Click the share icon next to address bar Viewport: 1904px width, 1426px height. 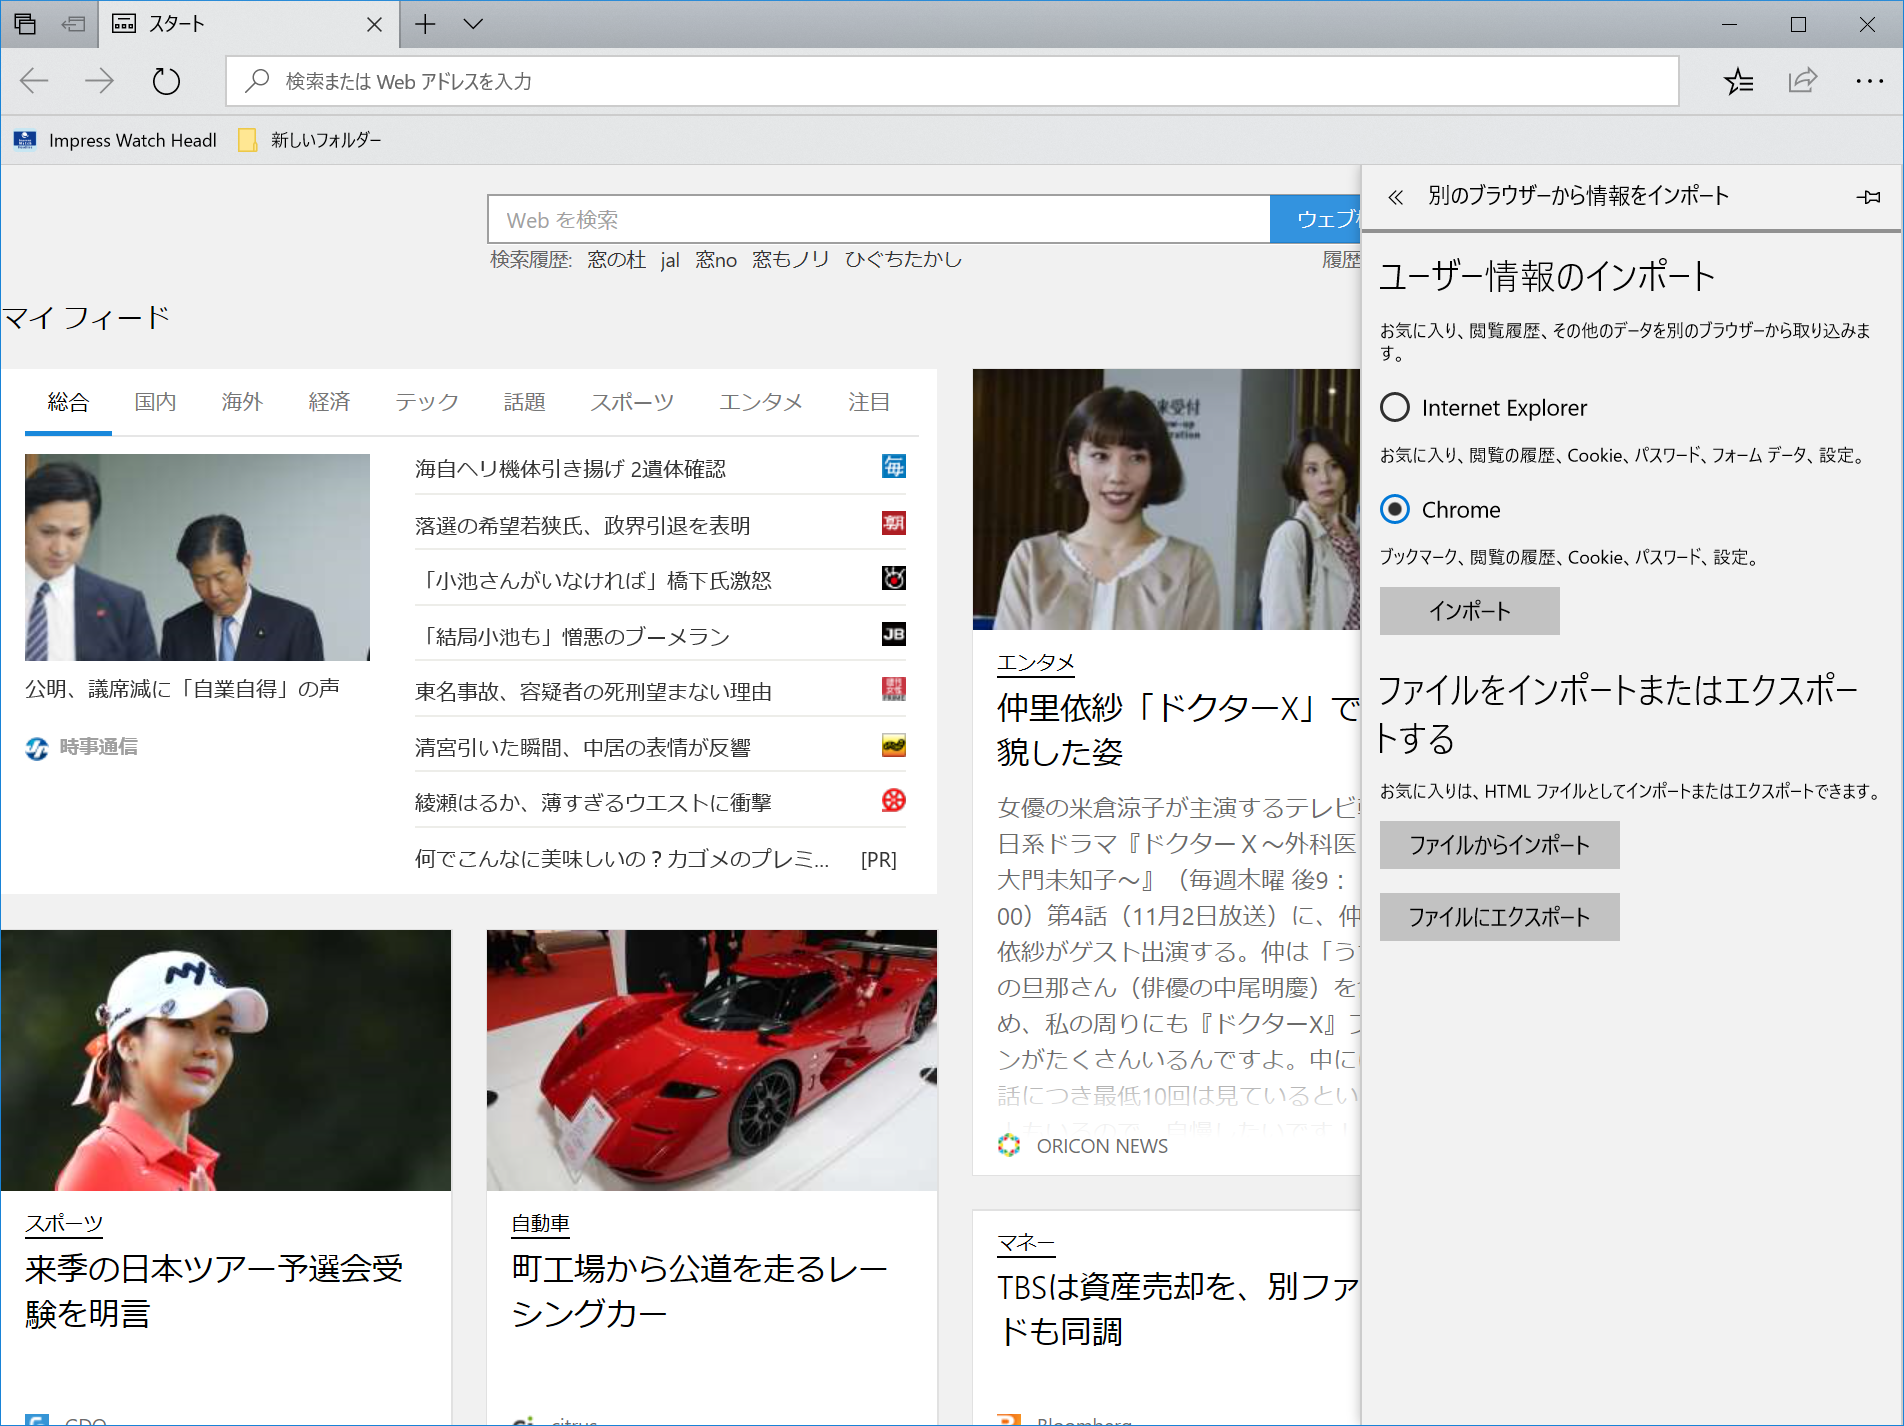pyautogui.click(x=1802, y=81)
